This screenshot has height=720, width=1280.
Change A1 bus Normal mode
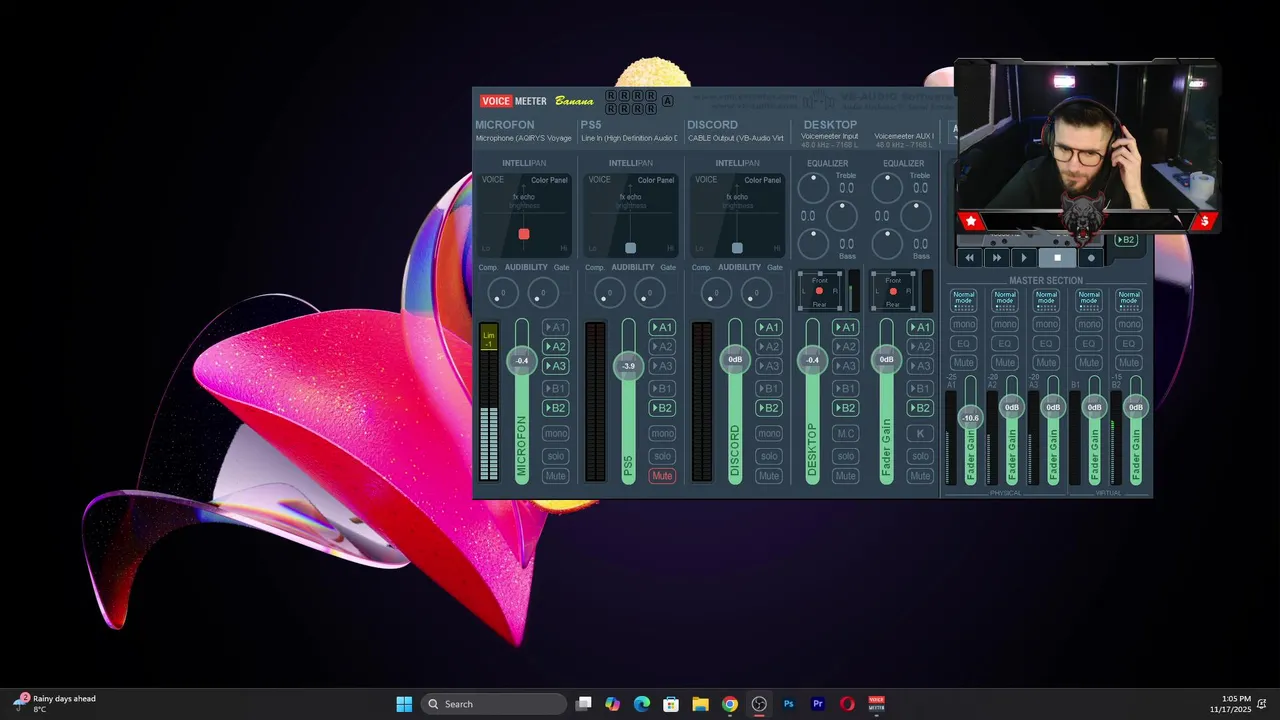pos(964,300)
